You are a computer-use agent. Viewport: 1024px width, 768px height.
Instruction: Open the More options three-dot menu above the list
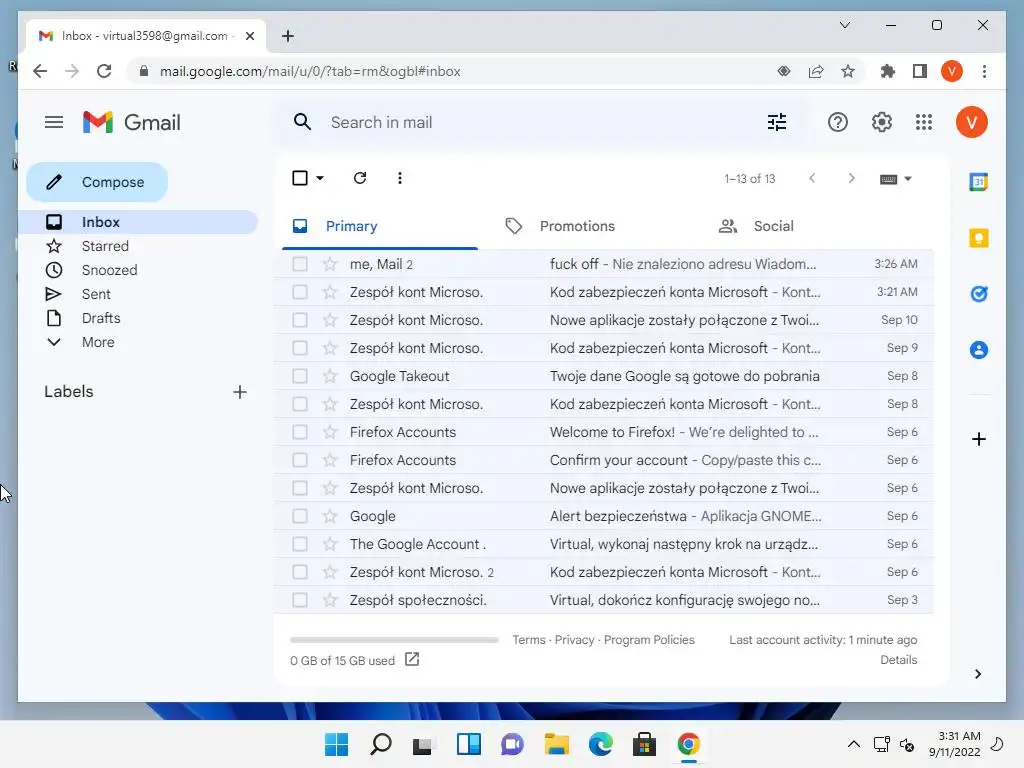[x=400, y=178]
